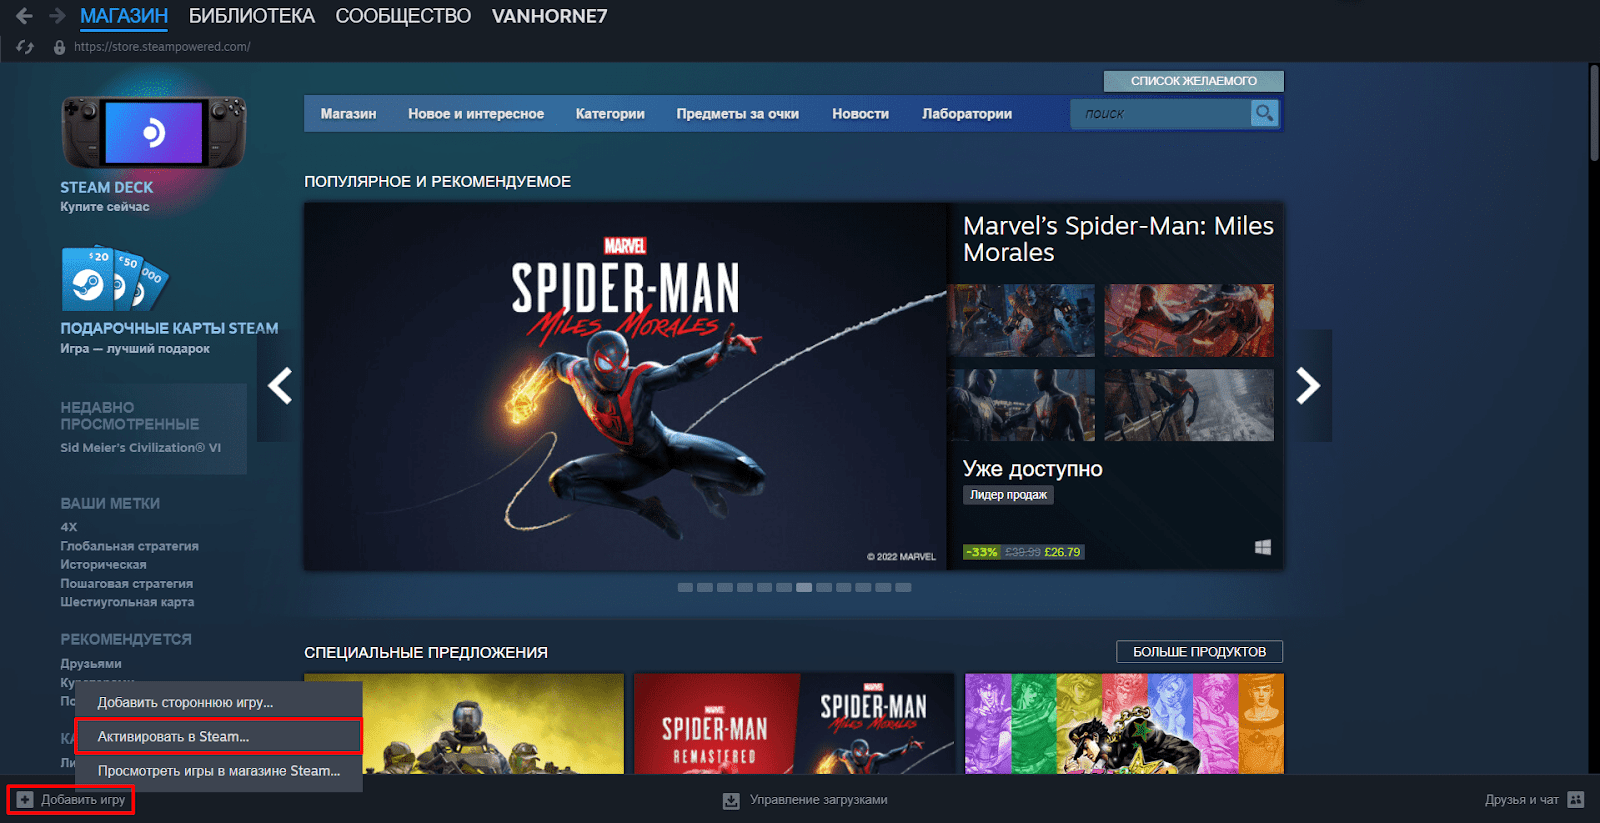
Task: Click БОЛЬШЕ ПРОДУКТОВ button
Action: point(1199,652)
